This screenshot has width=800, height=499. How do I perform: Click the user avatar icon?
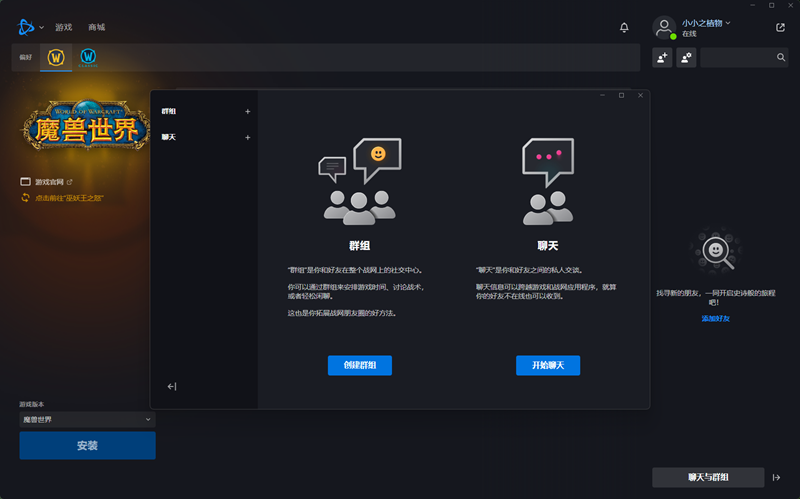664,27
